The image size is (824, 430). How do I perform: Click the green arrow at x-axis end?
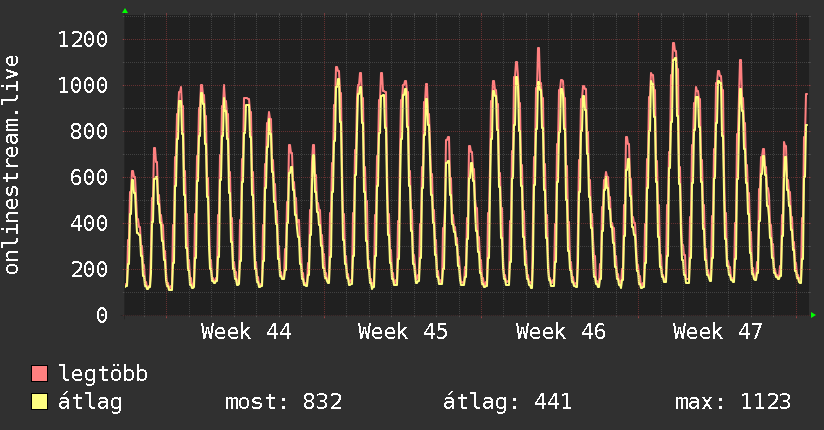point(813,315)
